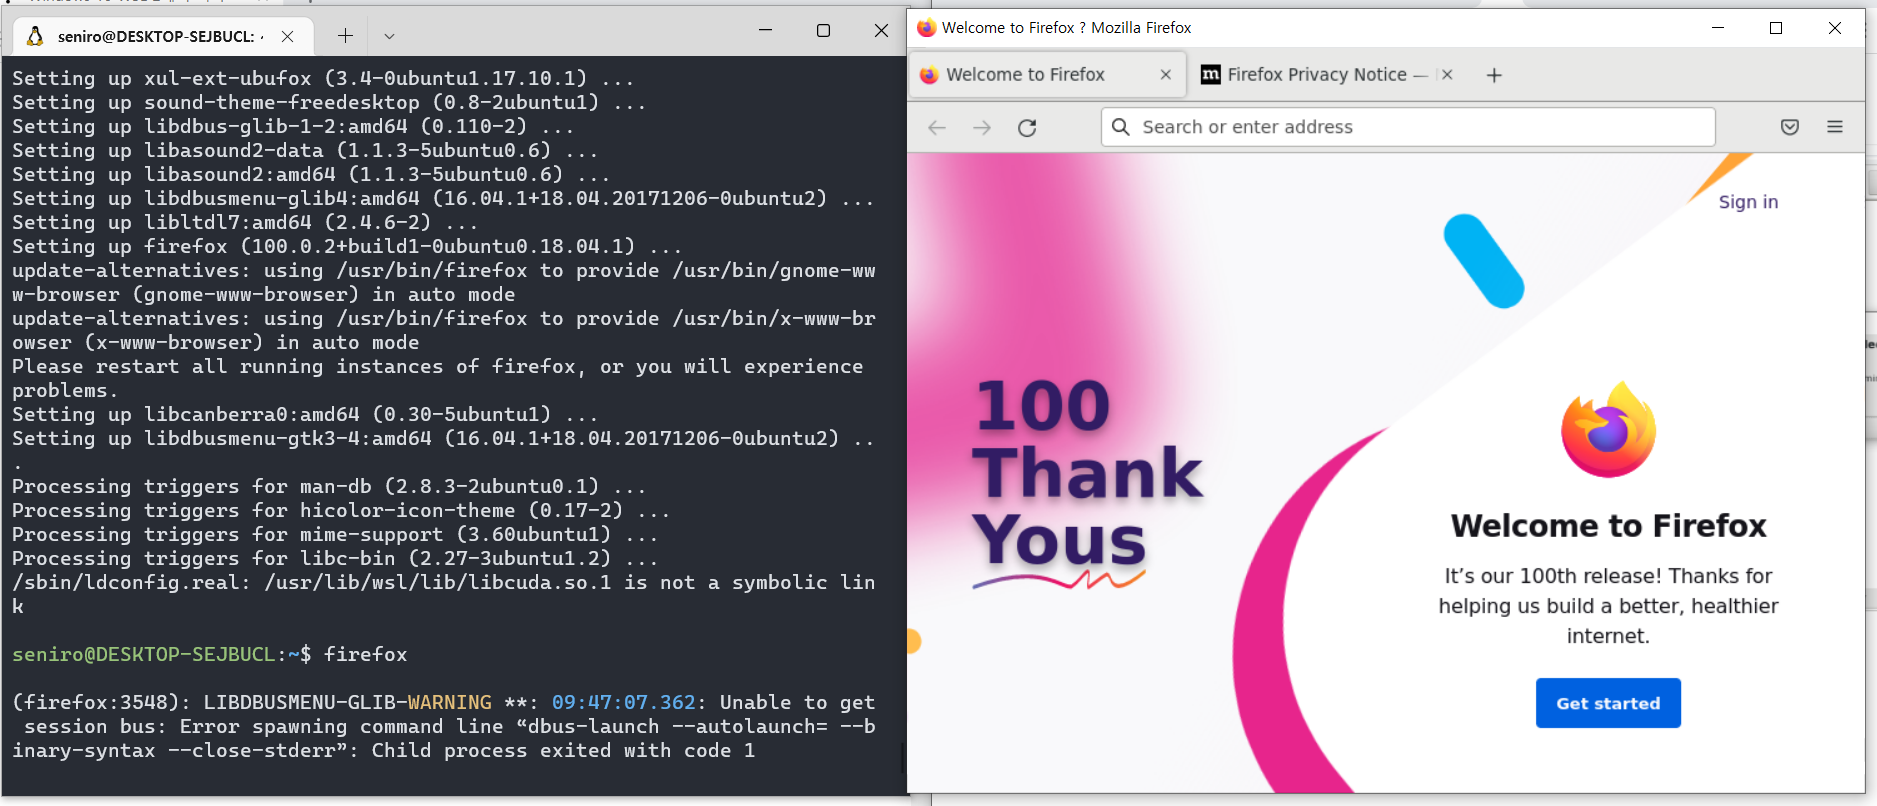Image resolution: width=1877 pixels, height=806 pixels.
Task: Click 'Processing triggers for man-db' line
Action: [x=328, y=486]
